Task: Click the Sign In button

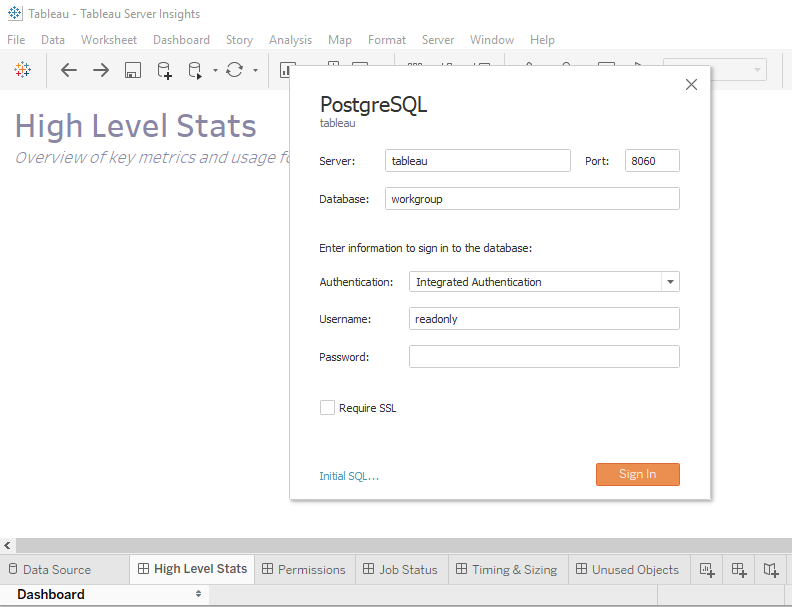Action: [637, 474]
